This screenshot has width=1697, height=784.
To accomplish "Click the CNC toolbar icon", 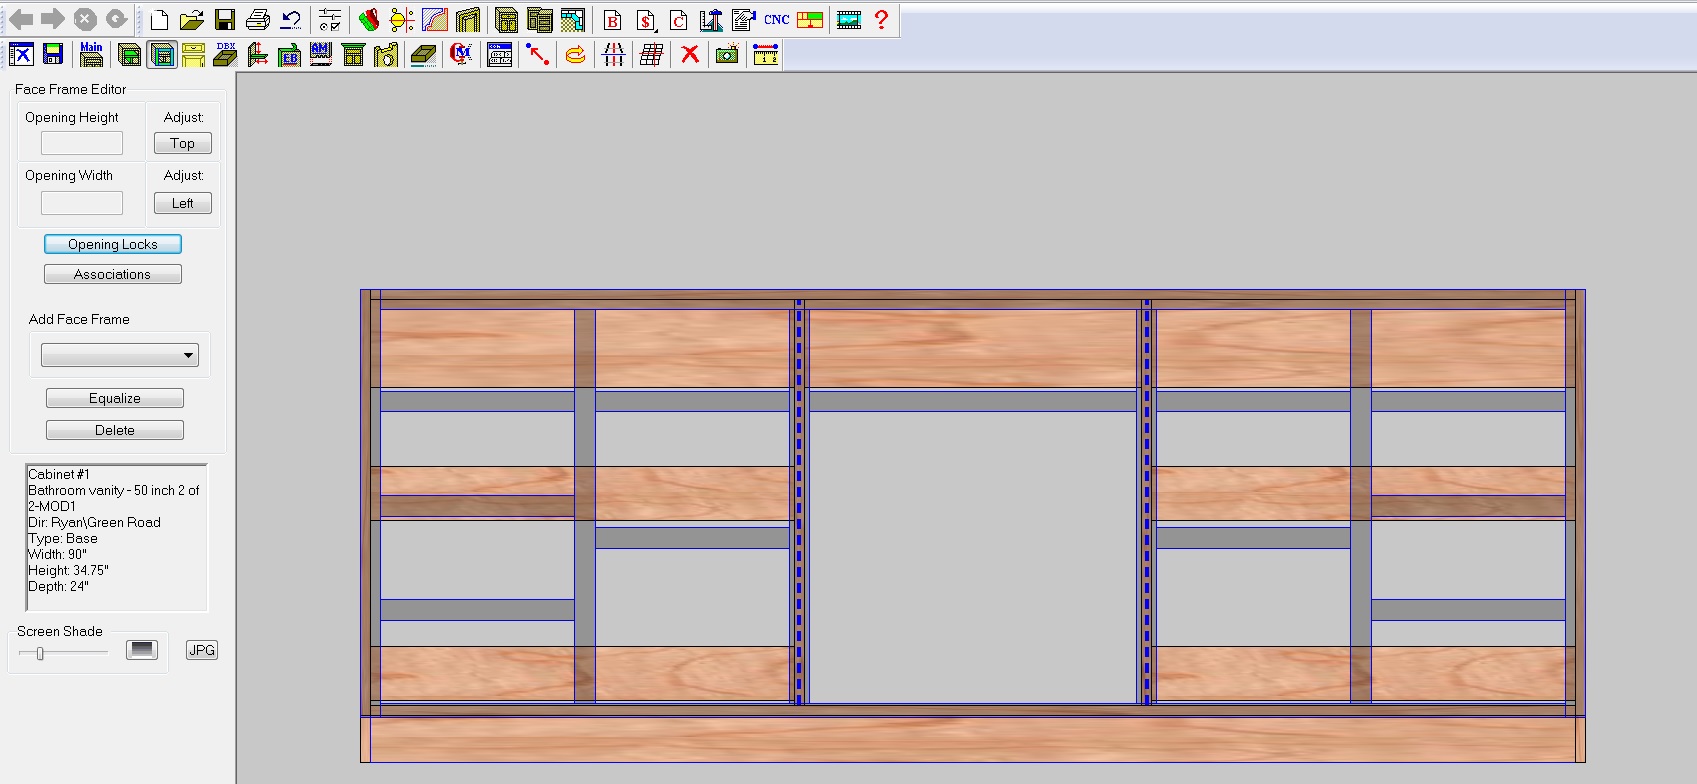I will click(x=776, y=20).
